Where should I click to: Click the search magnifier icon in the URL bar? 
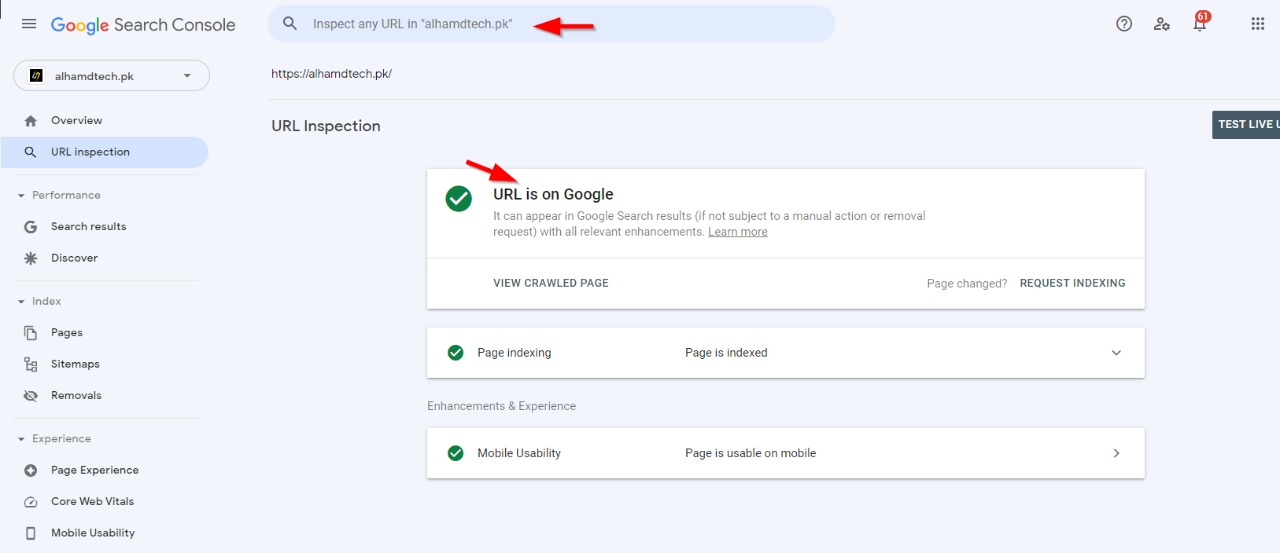(290, 24)
